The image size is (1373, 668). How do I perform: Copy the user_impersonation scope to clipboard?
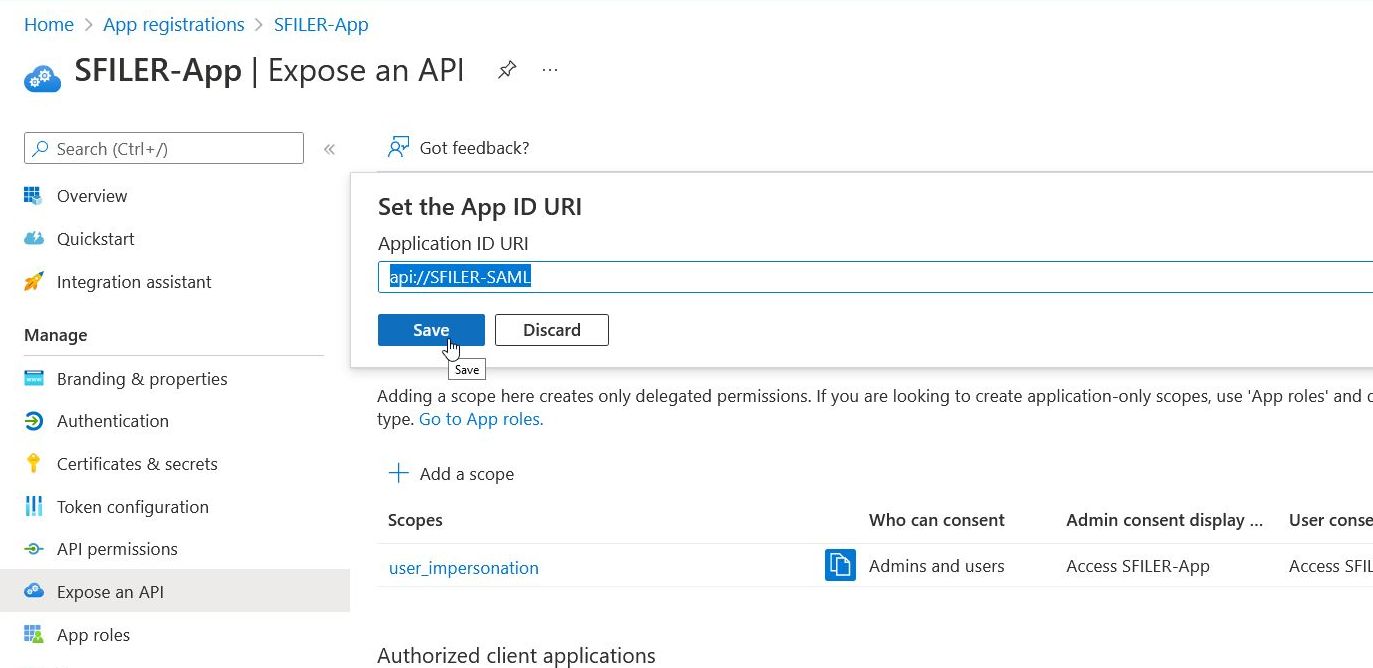[840, 565]
